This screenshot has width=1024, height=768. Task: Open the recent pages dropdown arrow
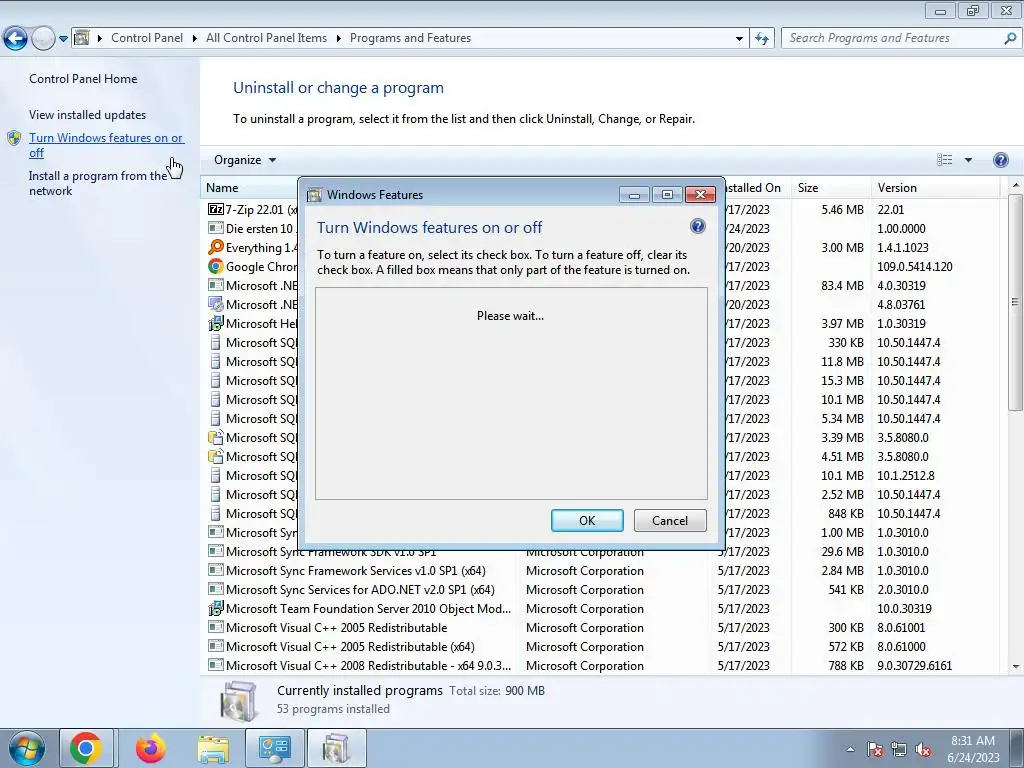pyautogui.click(x=63, y=39)
